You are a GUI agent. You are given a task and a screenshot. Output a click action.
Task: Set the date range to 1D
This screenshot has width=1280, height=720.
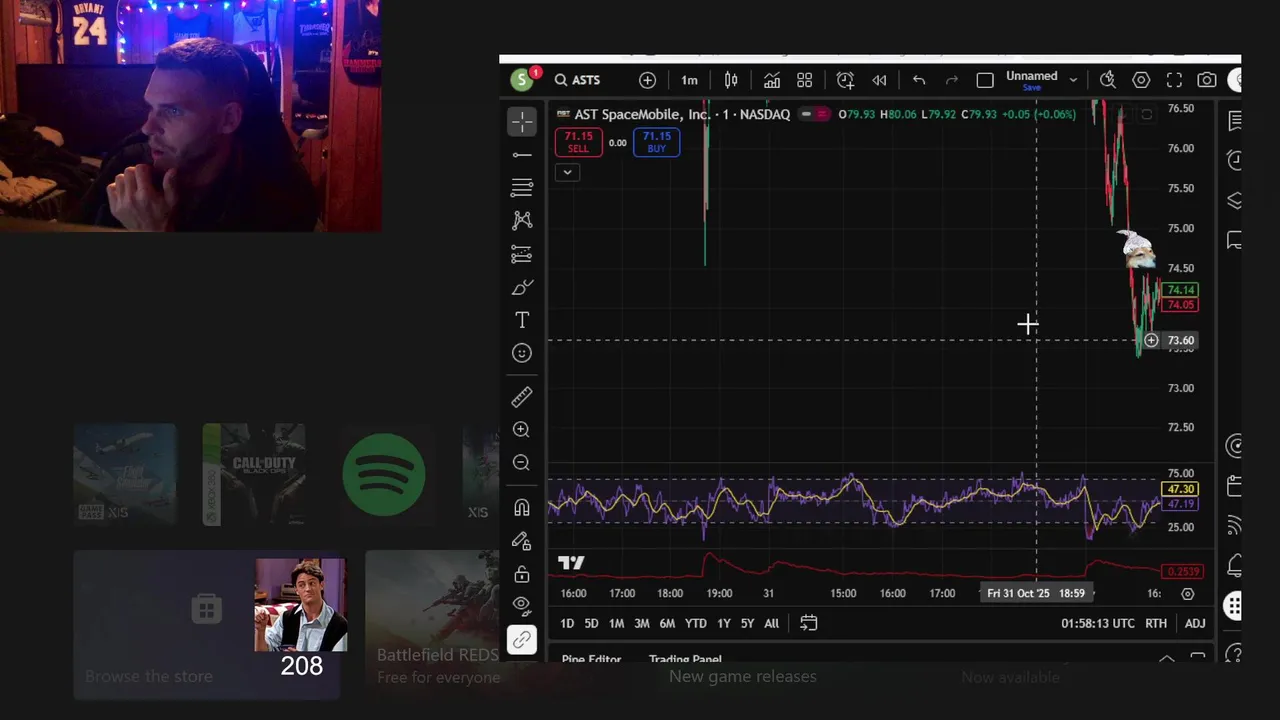(567, 623)
